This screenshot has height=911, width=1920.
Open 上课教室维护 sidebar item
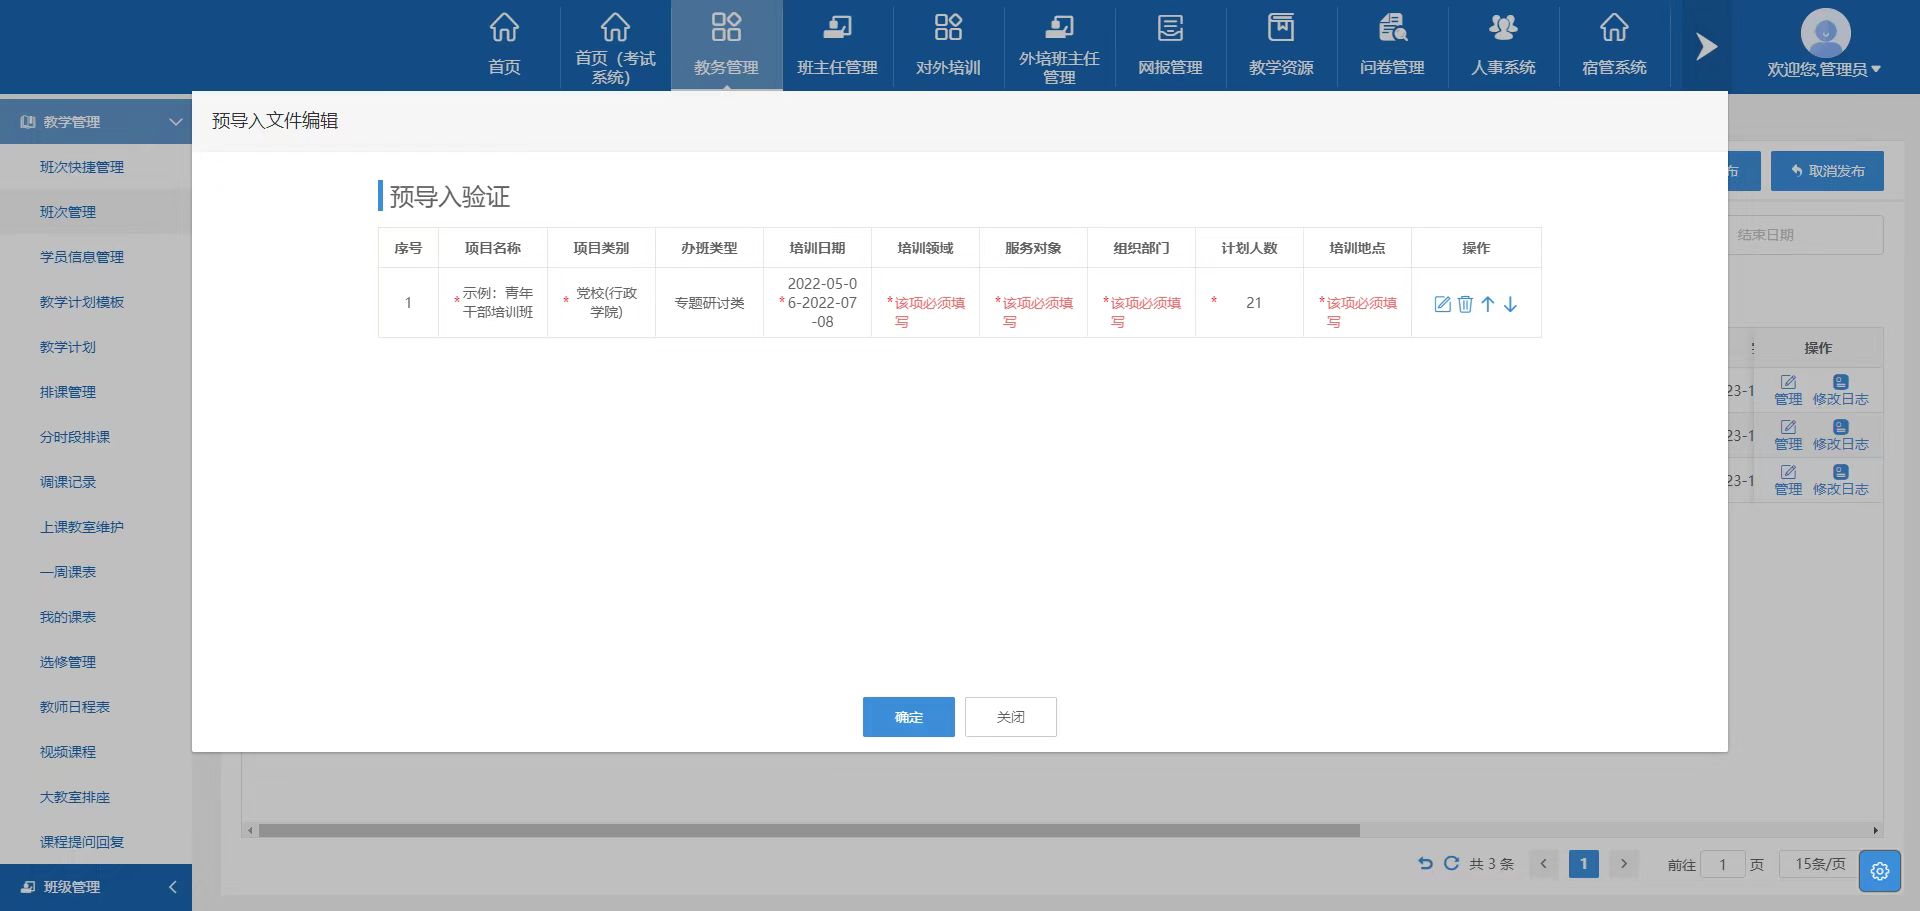[82, 527]
